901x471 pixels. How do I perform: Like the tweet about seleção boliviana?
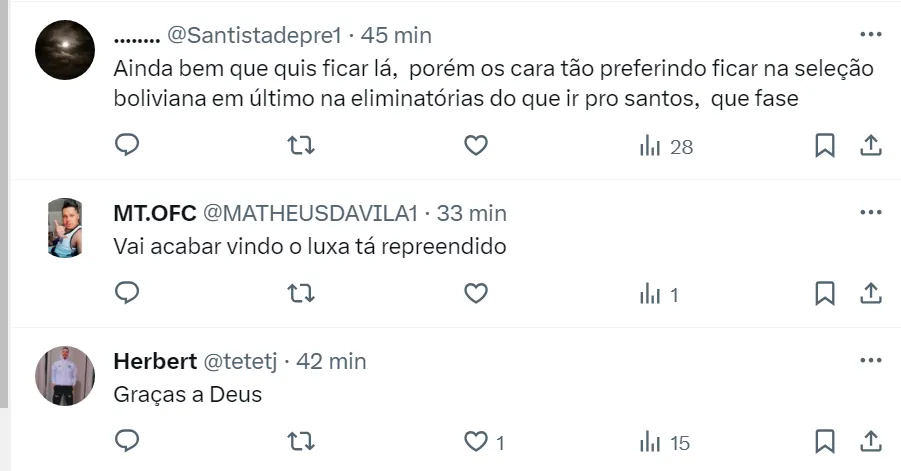coord(476,146)
